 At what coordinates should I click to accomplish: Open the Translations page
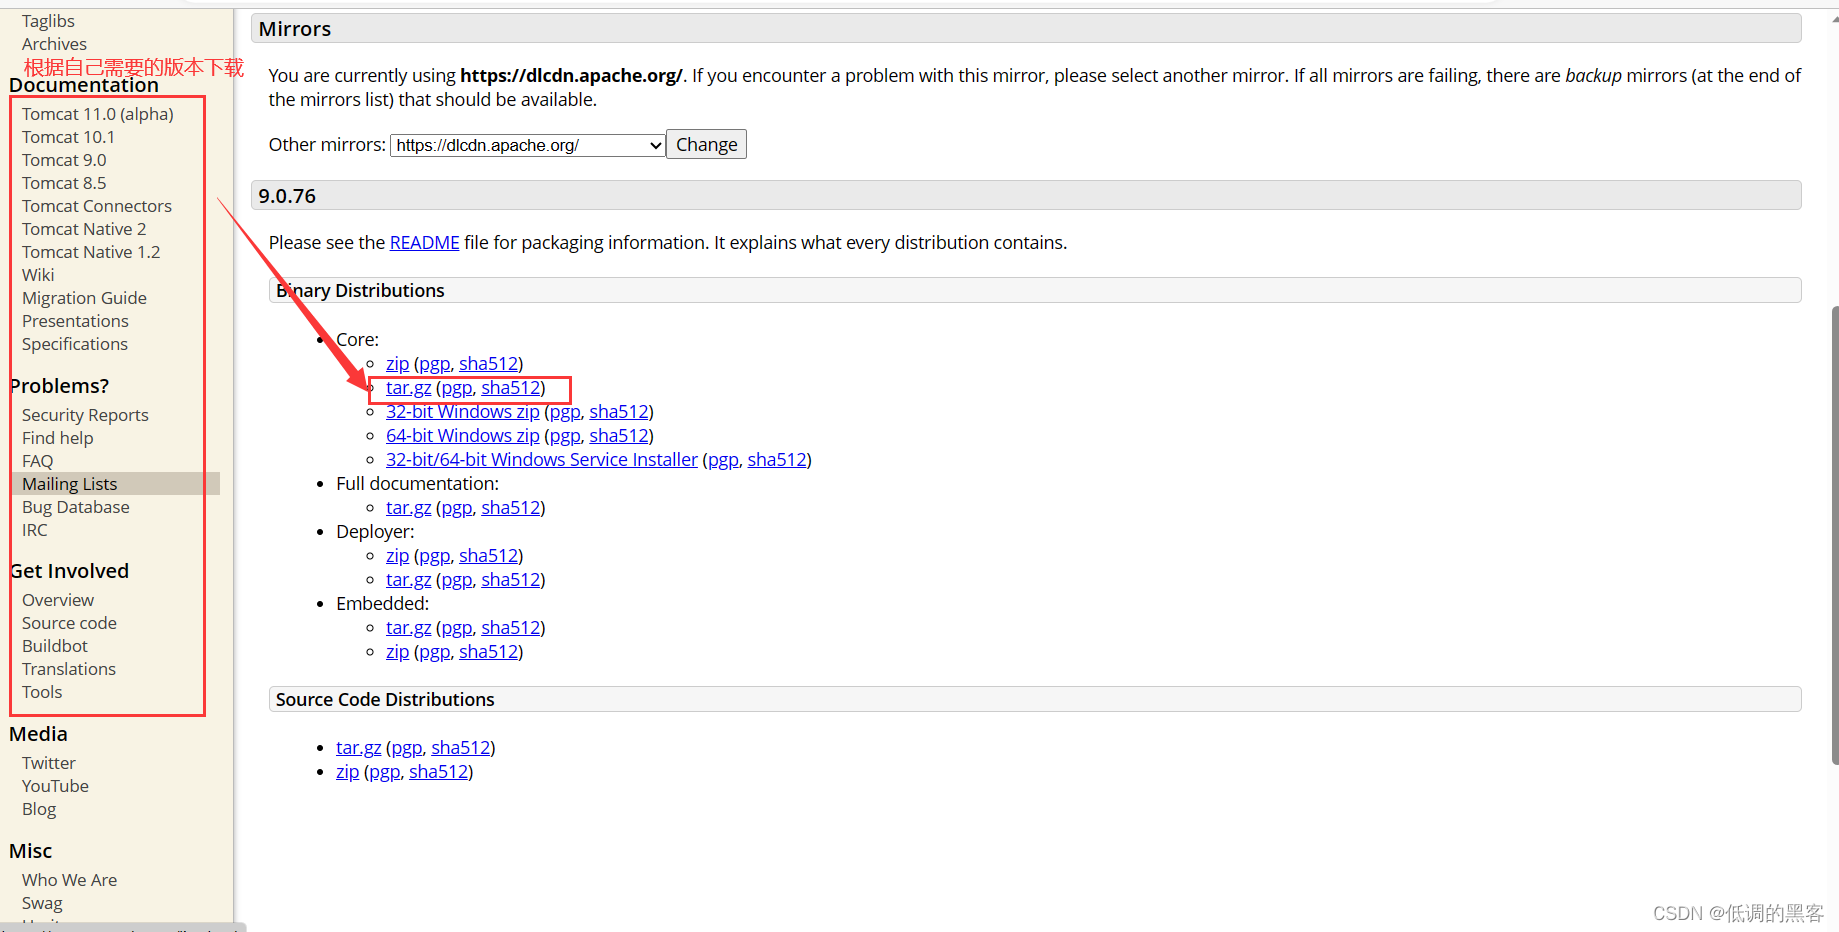pyautogui.click(x=69, y=669)
